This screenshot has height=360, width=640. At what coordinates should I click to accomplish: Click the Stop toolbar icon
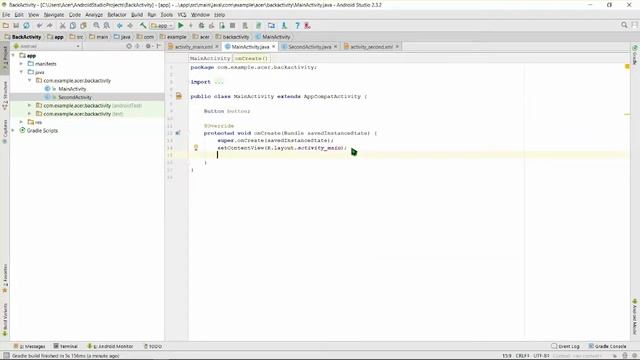(232, 26)
